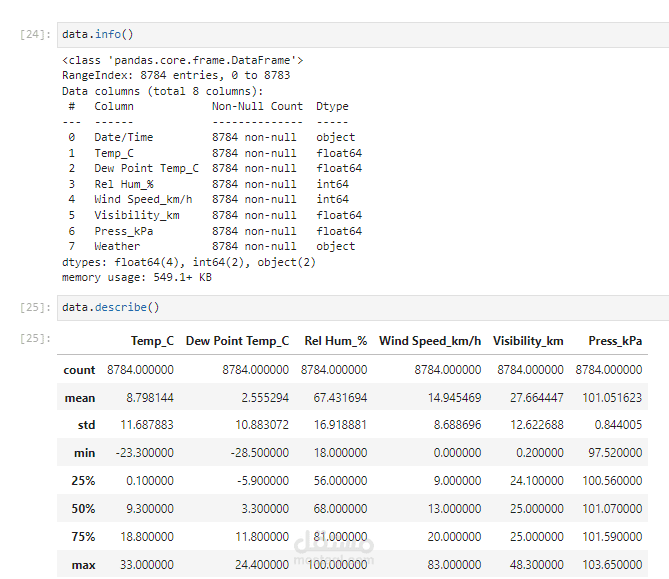The image size is (669, 579).
Task: Click mean Visibility value 27.664447
Action: (537, 398)
